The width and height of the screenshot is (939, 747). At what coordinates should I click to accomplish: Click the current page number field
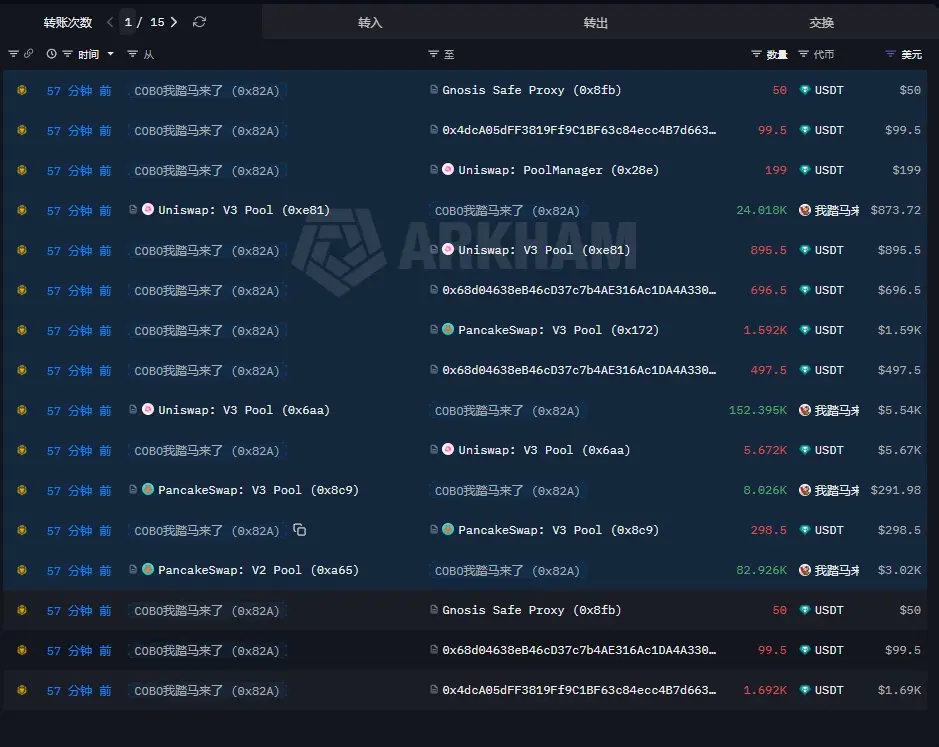[x=129, y=22]
